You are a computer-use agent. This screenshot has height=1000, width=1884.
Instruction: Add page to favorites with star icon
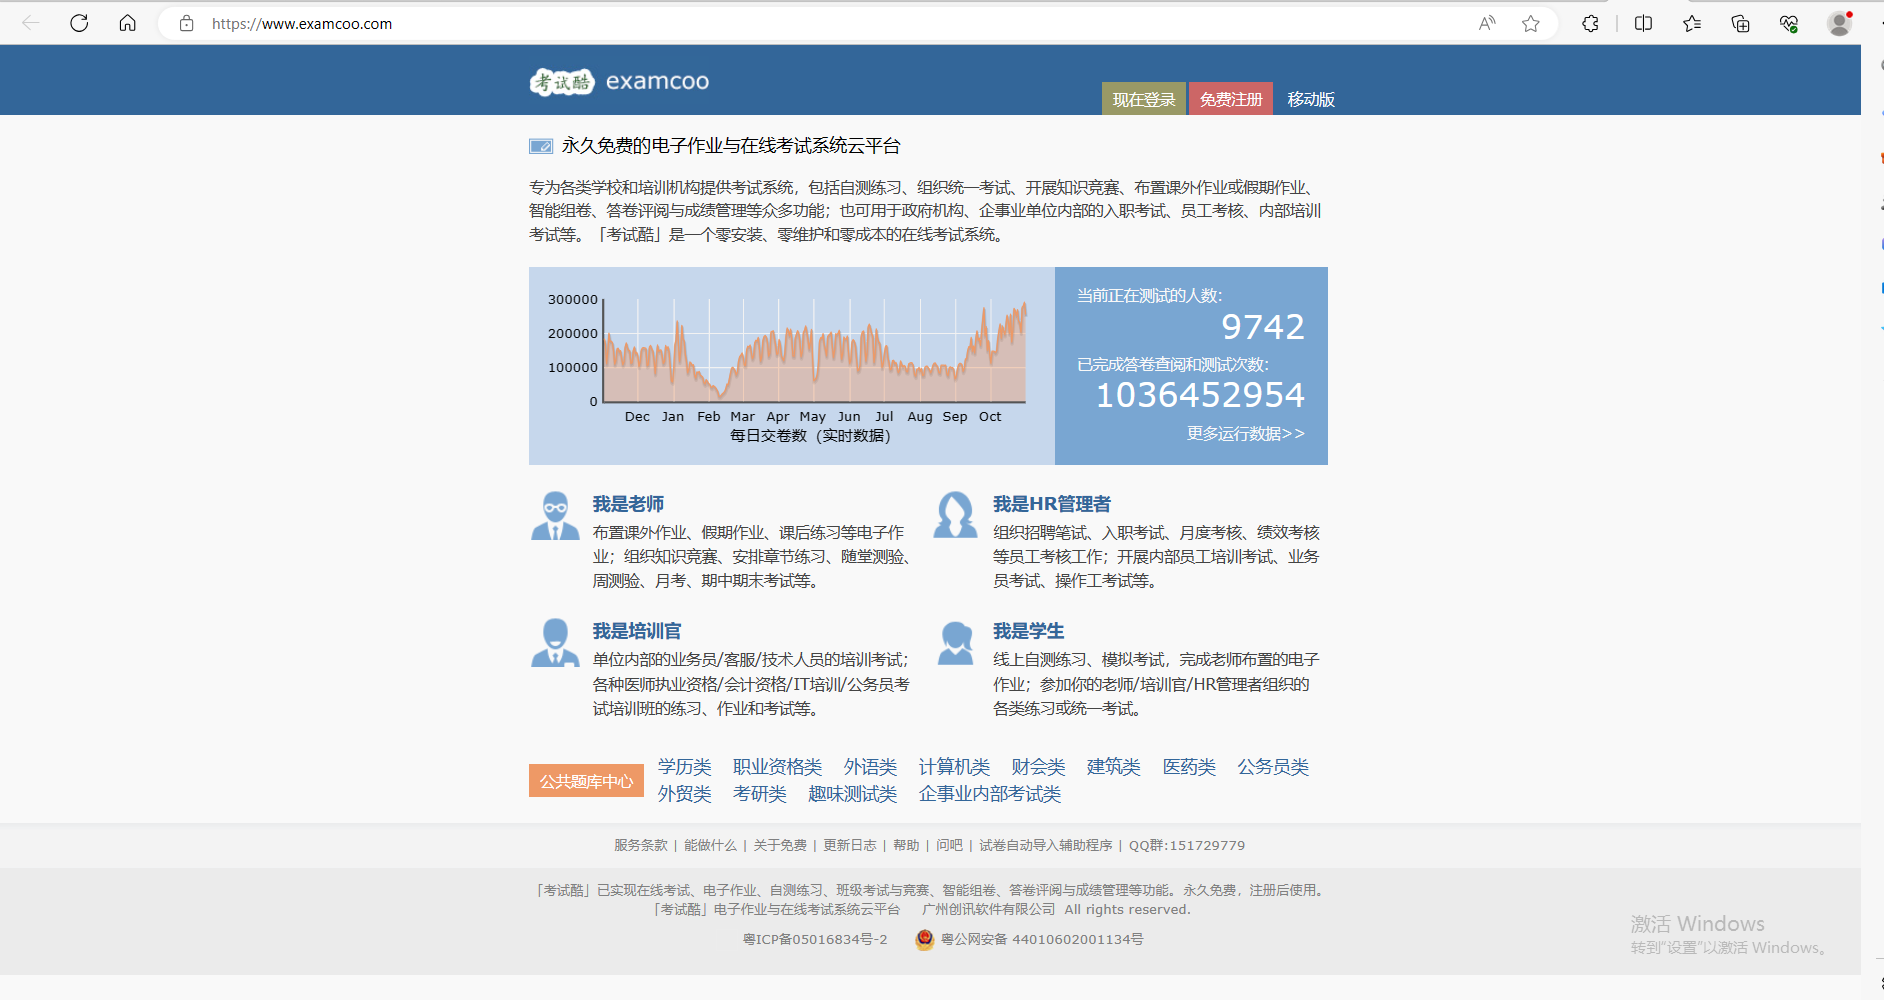1530,23
